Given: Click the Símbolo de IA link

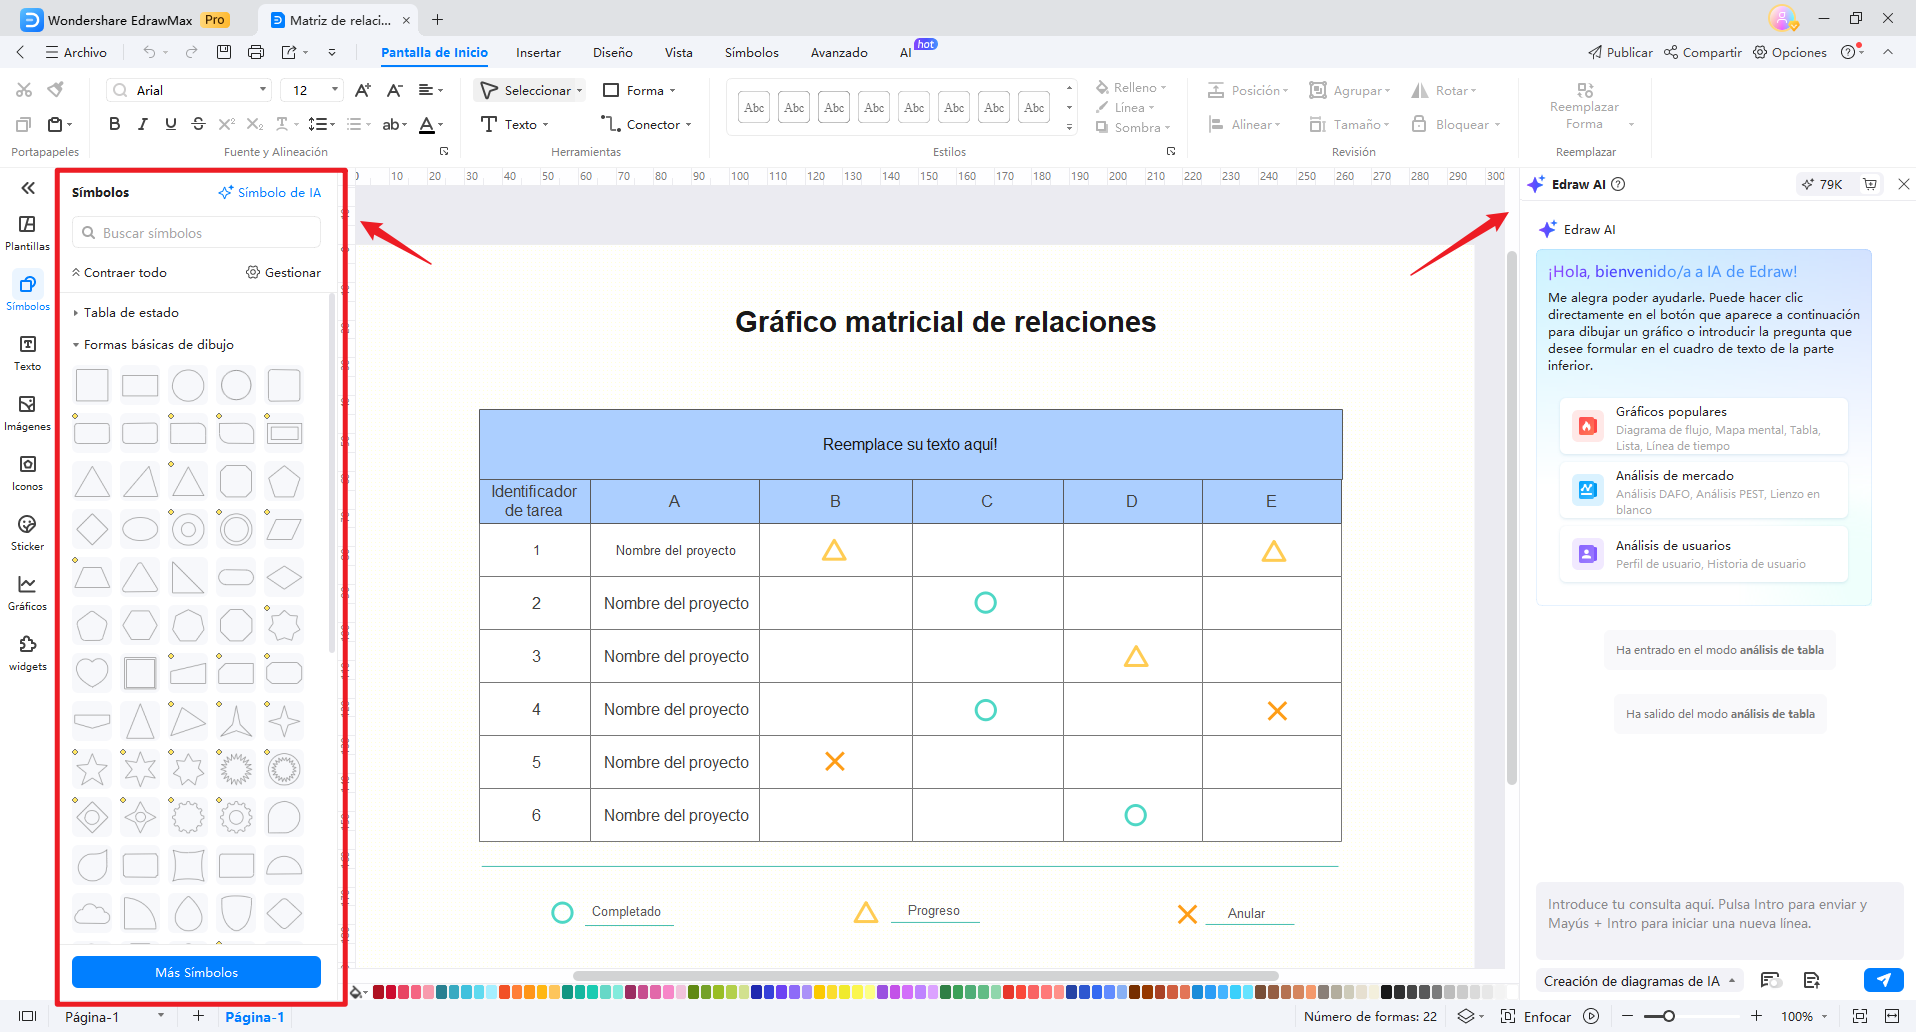Looking at the screenshot, I should click(270, 192).
